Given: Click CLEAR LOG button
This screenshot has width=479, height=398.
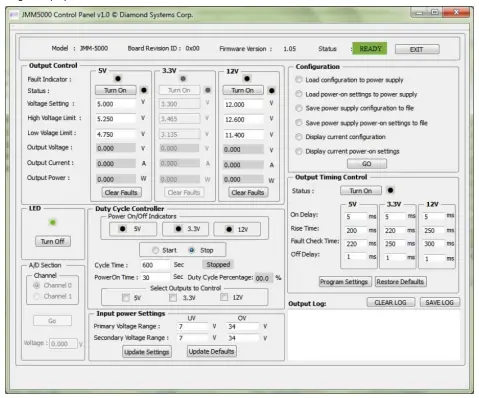Looking at the screenshot, I should (x=391, y=302).
